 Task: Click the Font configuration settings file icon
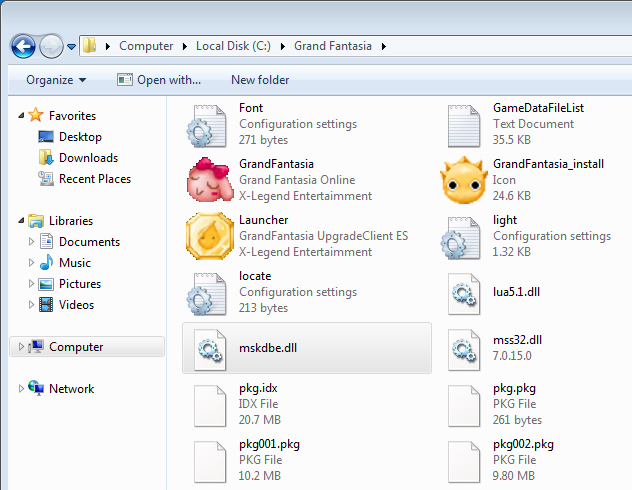[x=207, y=124]
